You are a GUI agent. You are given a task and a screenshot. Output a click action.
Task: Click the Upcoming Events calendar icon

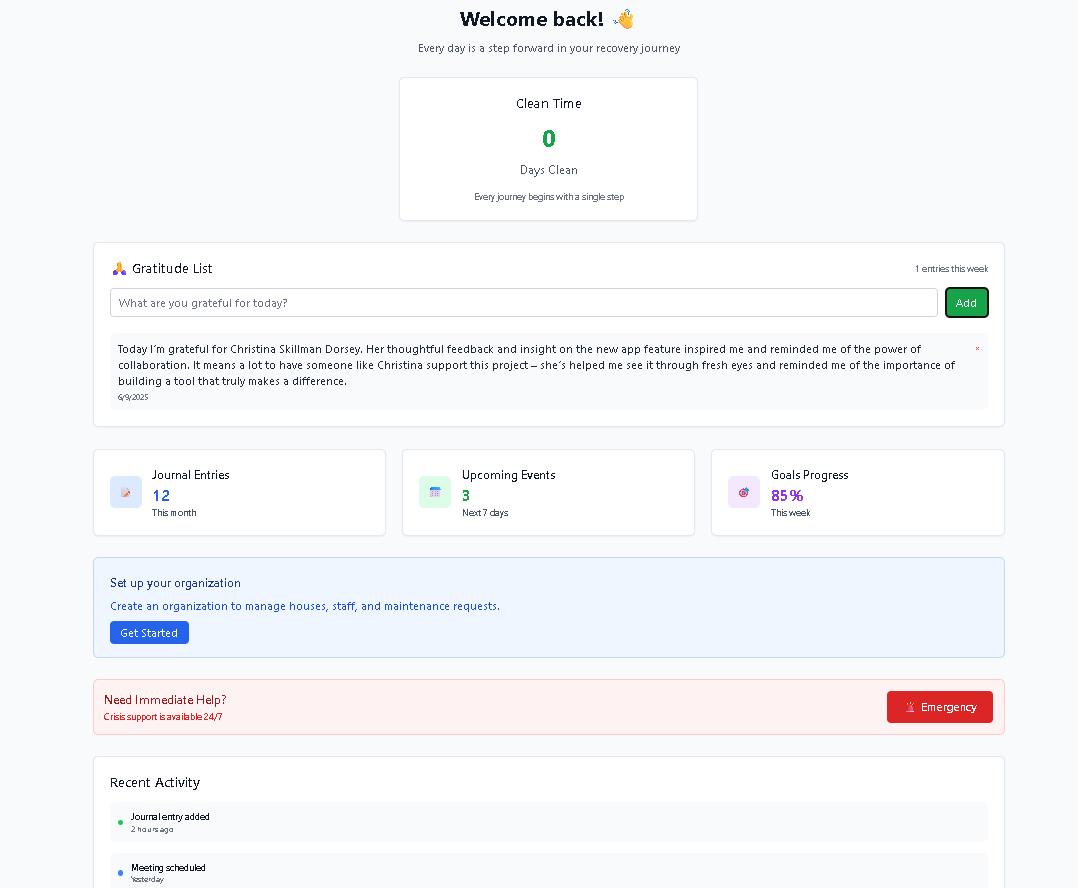pyautogui.click(x=435, y=492)
